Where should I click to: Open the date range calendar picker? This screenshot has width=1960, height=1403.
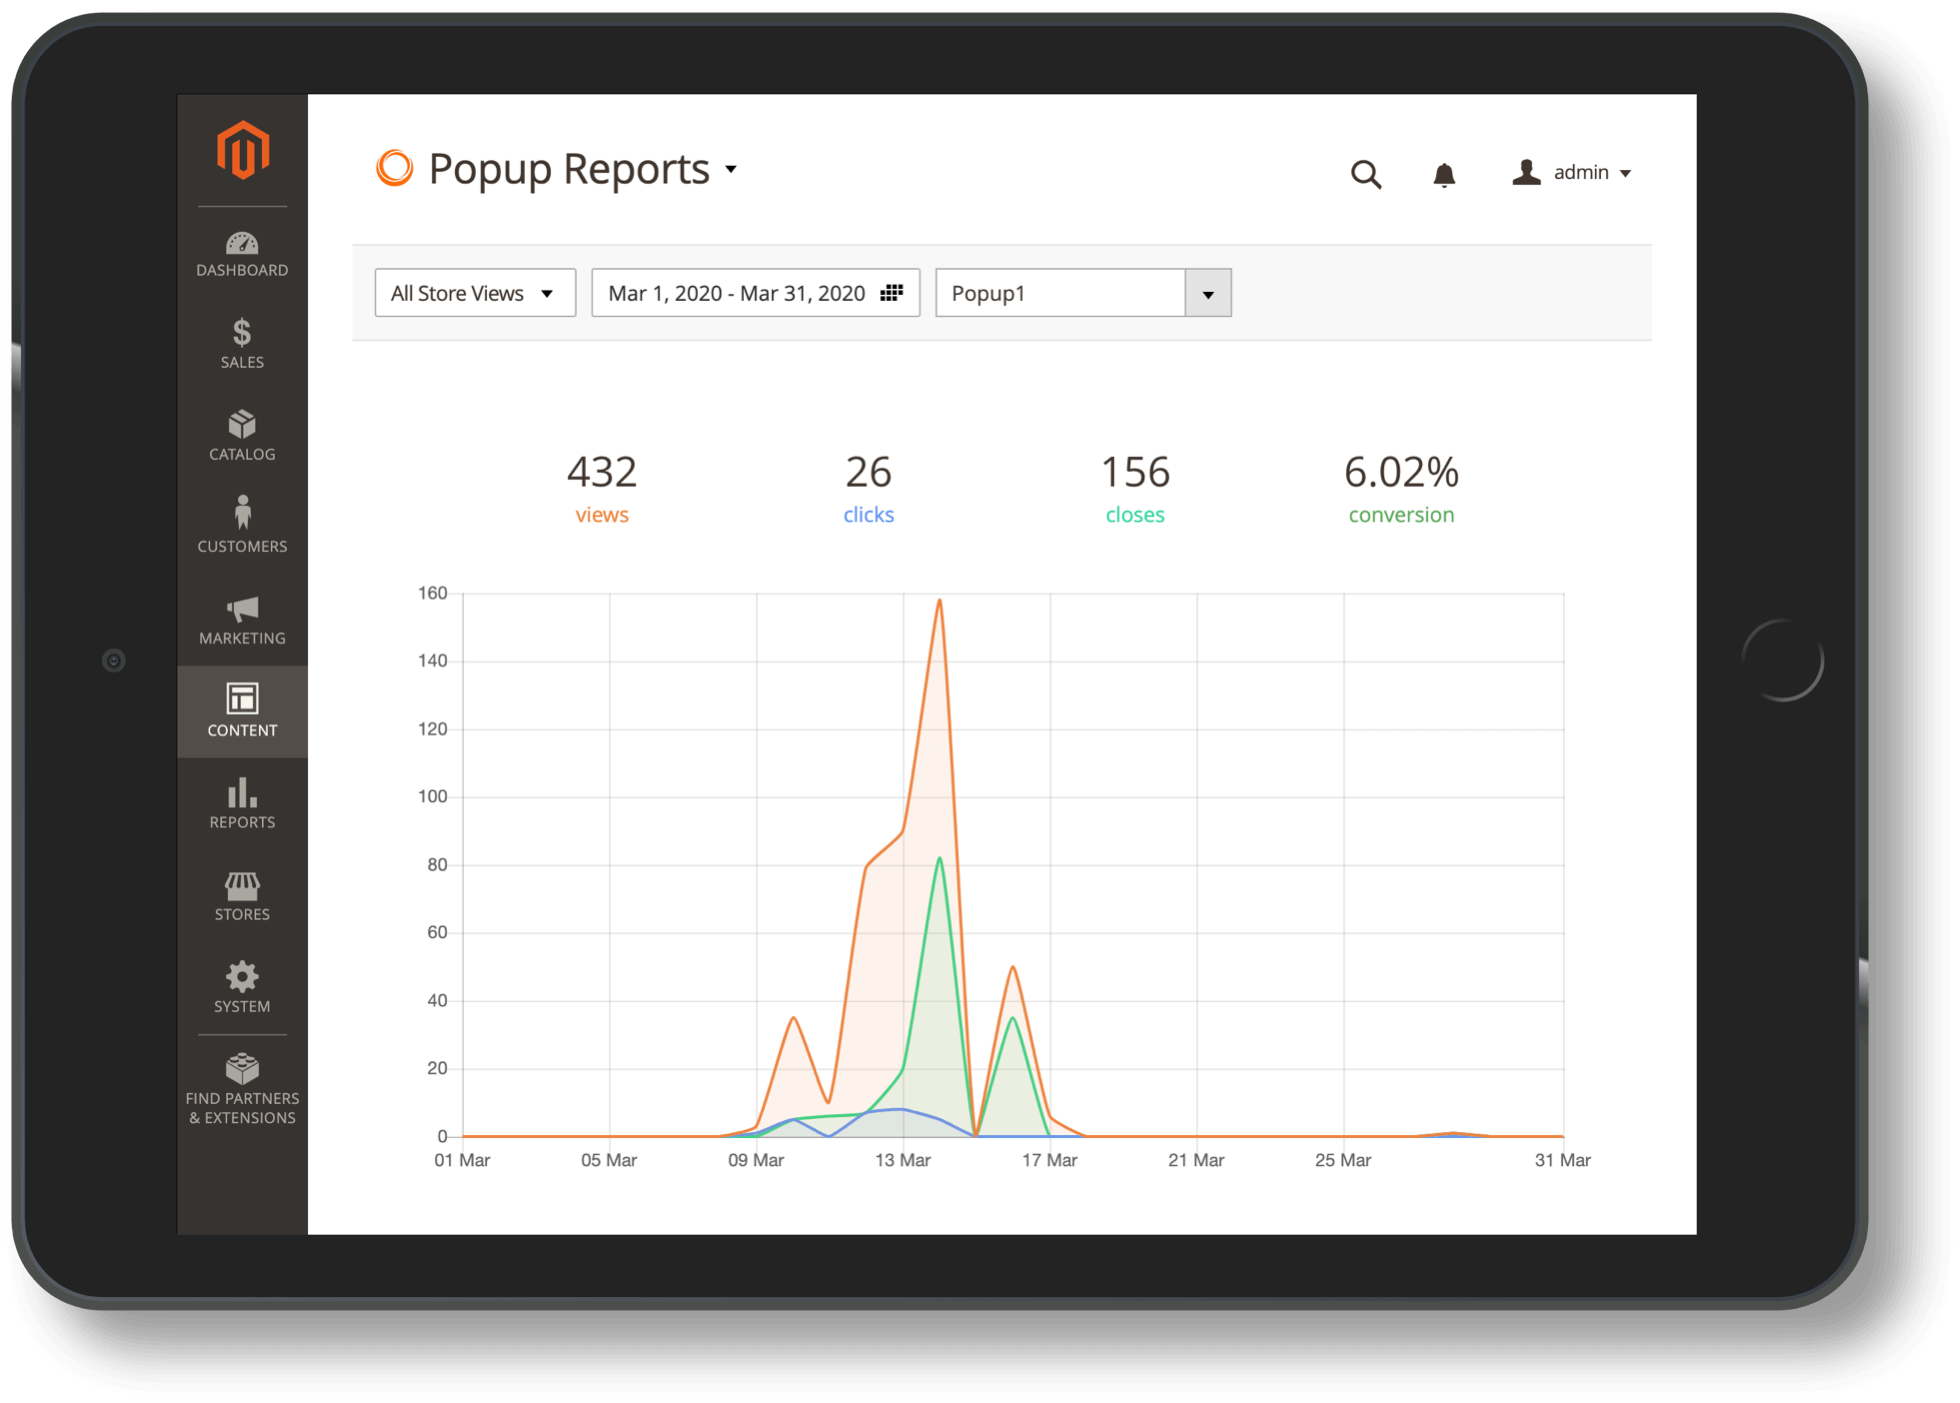click(891, 292)
